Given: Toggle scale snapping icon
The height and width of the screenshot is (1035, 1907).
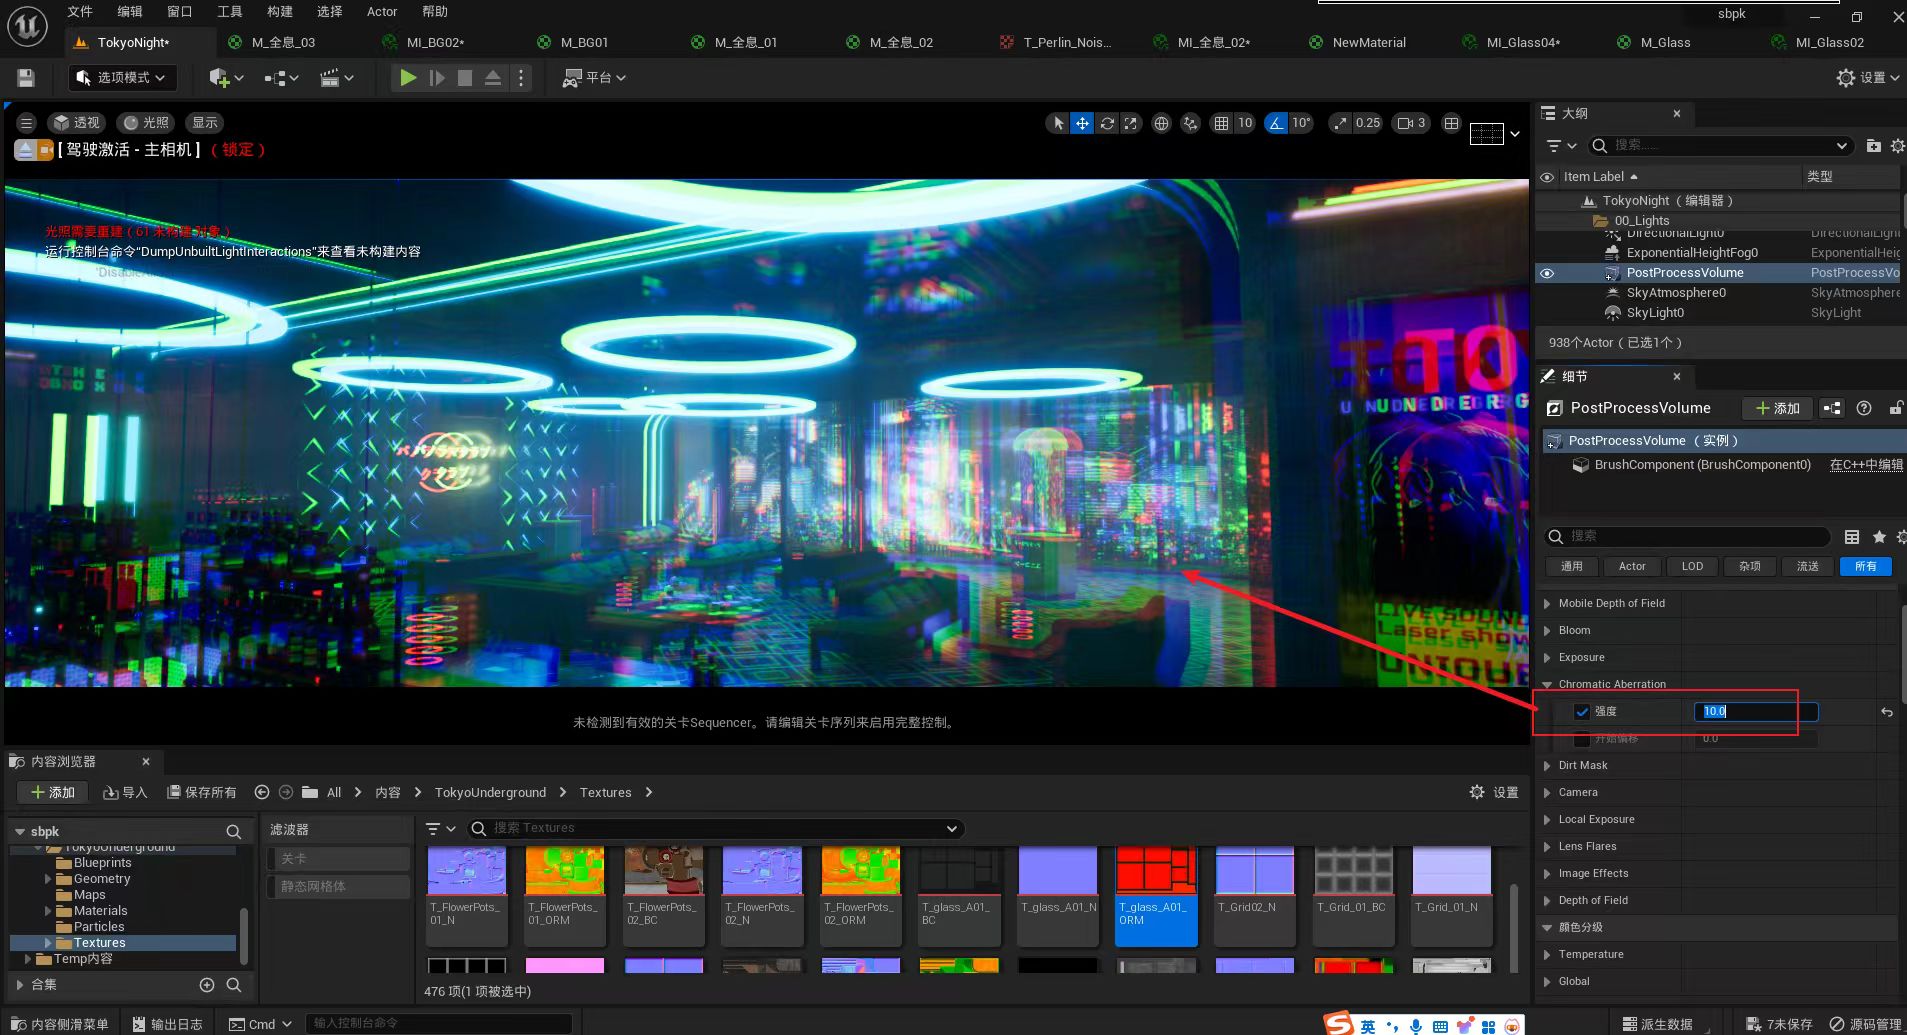Looking at the screenshot, I should [x=1339, y=123].
